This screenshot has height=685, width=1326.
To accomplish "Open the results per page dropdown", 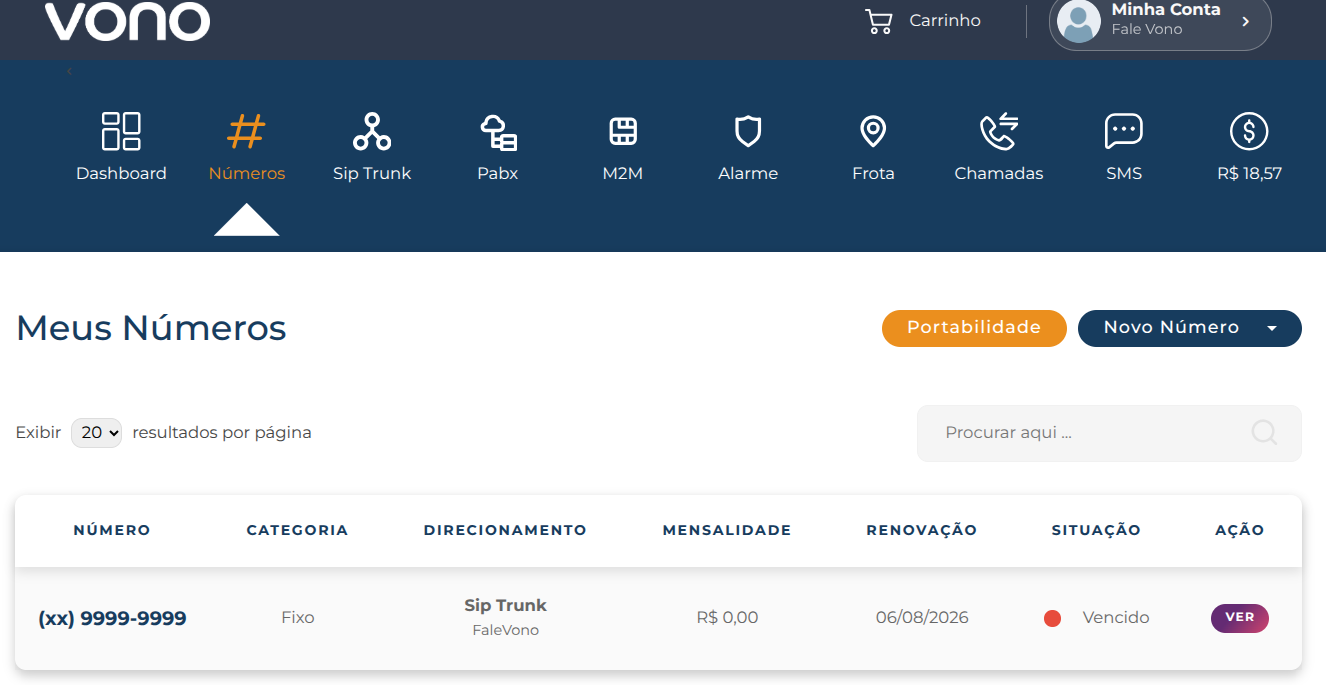I will click(x=96, y=433).
